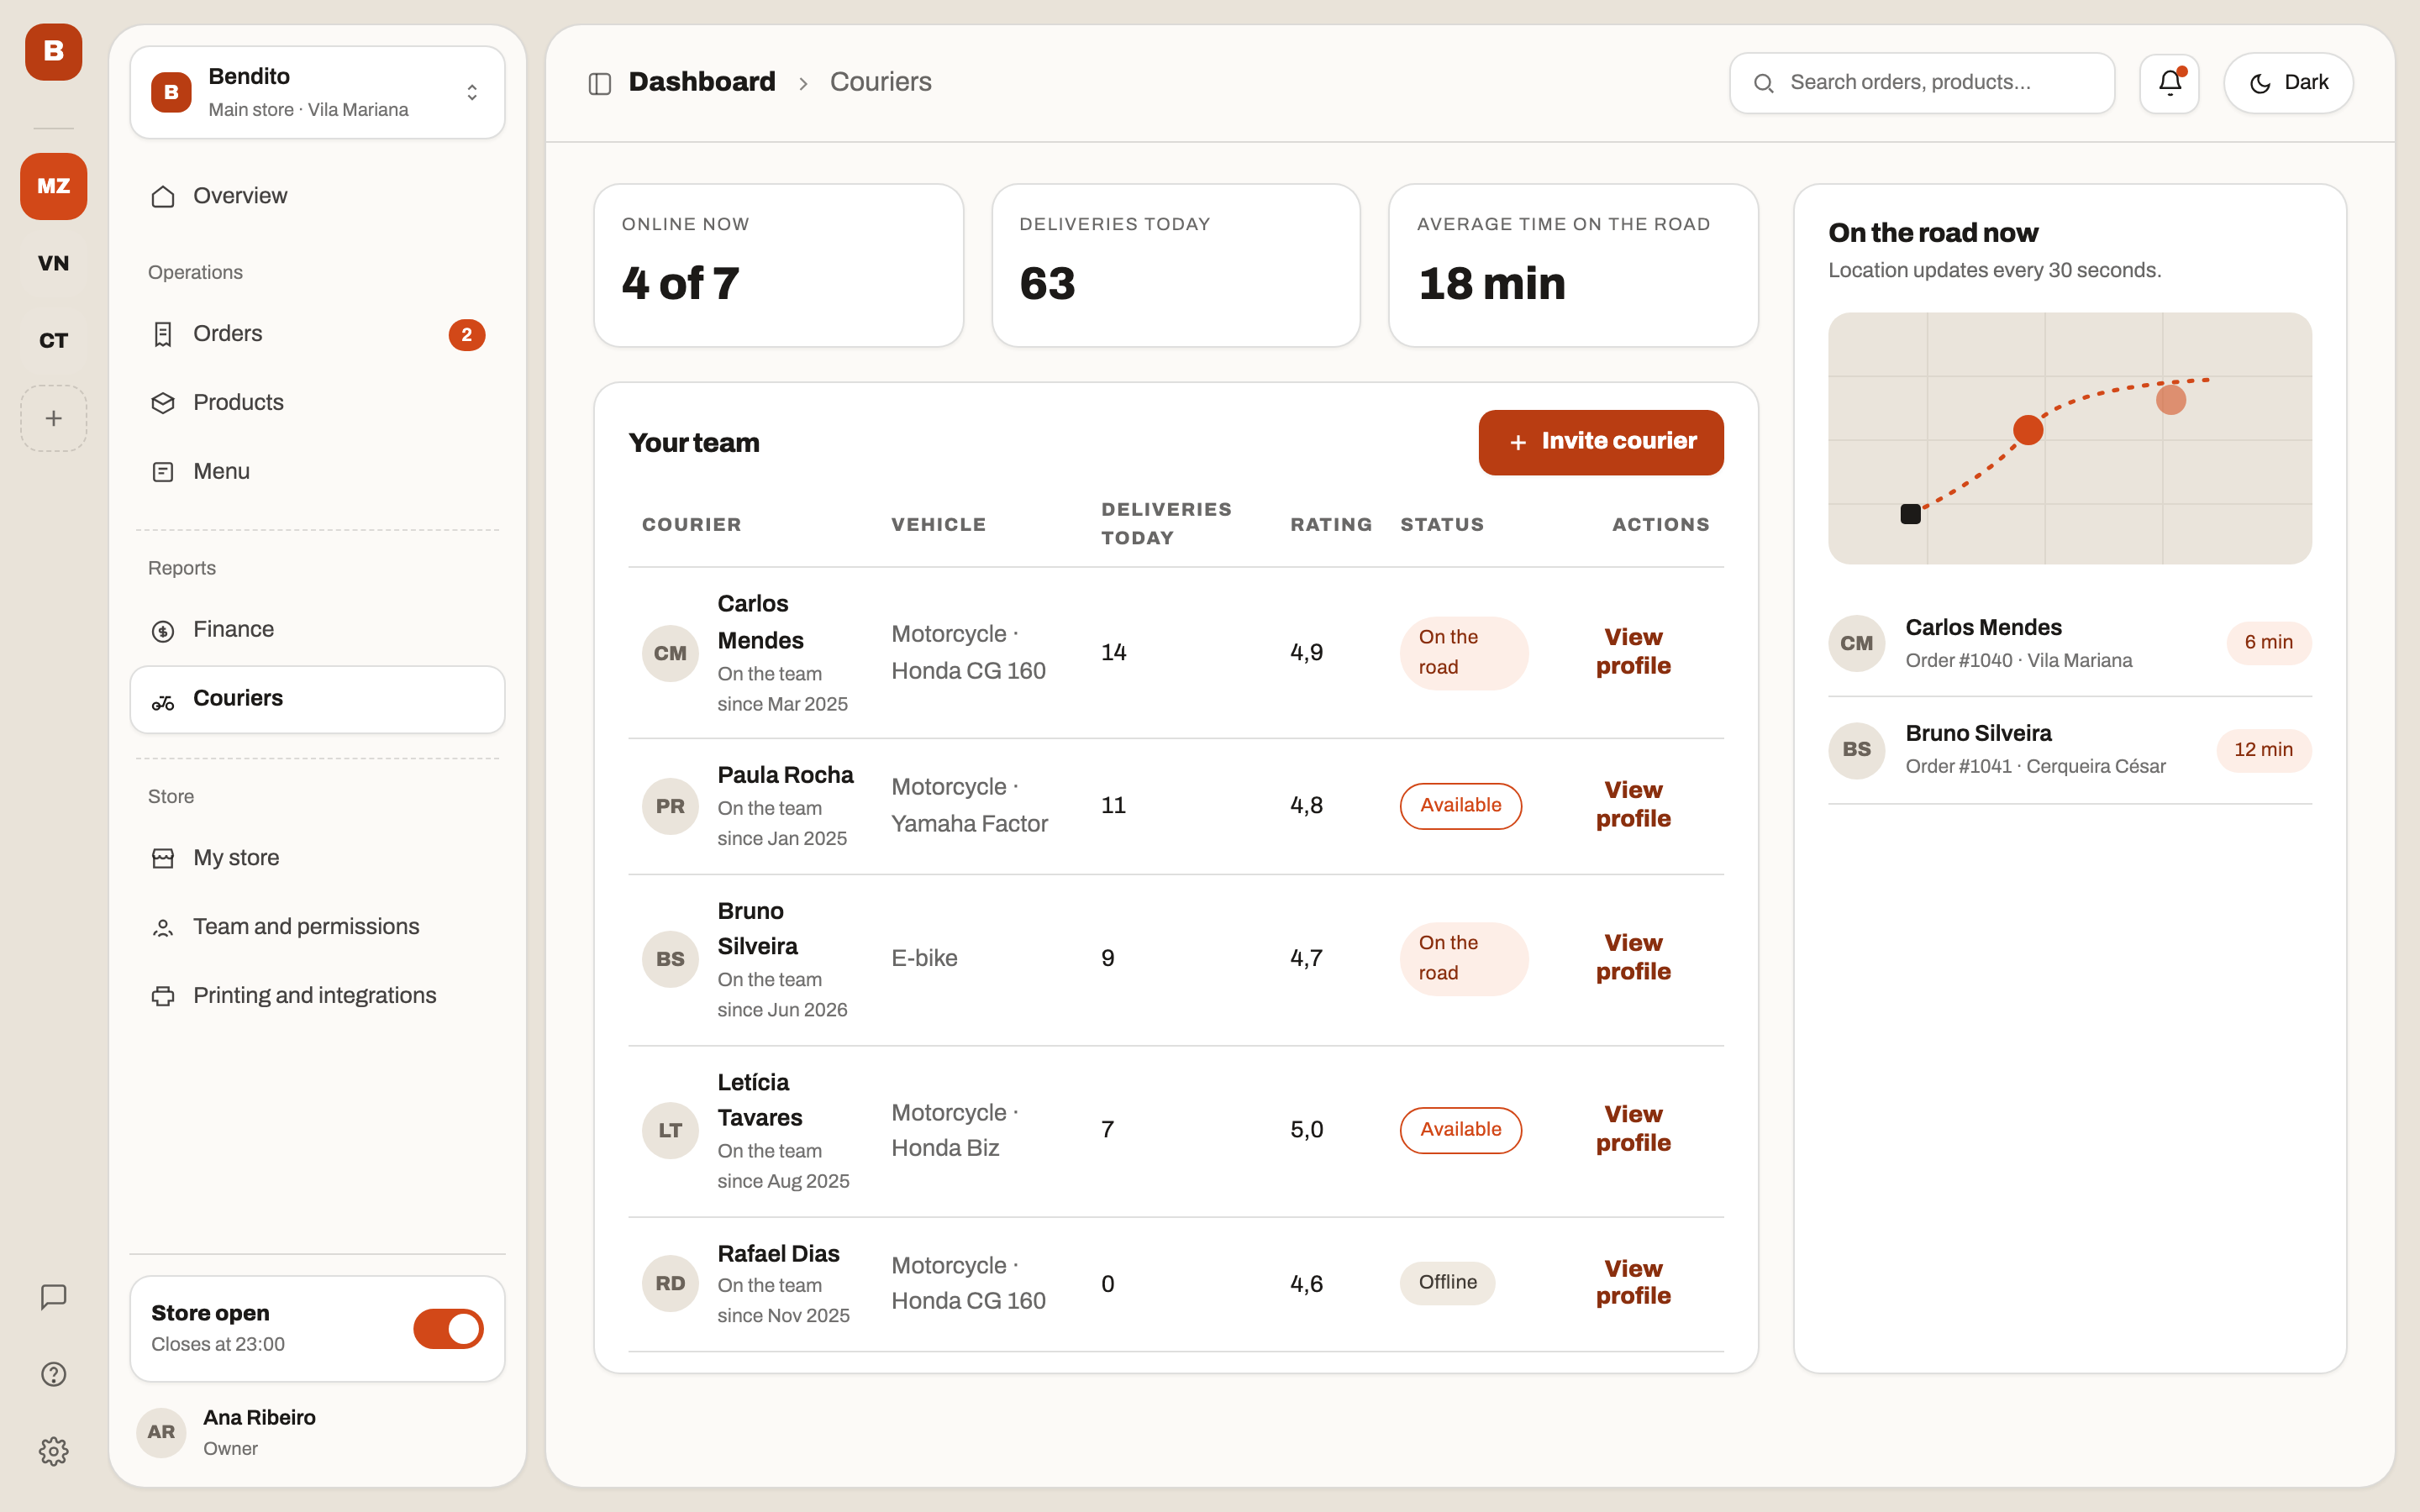Click Letícia Tavares's Available status pill
2420x1512 pixels.
1461,1130
